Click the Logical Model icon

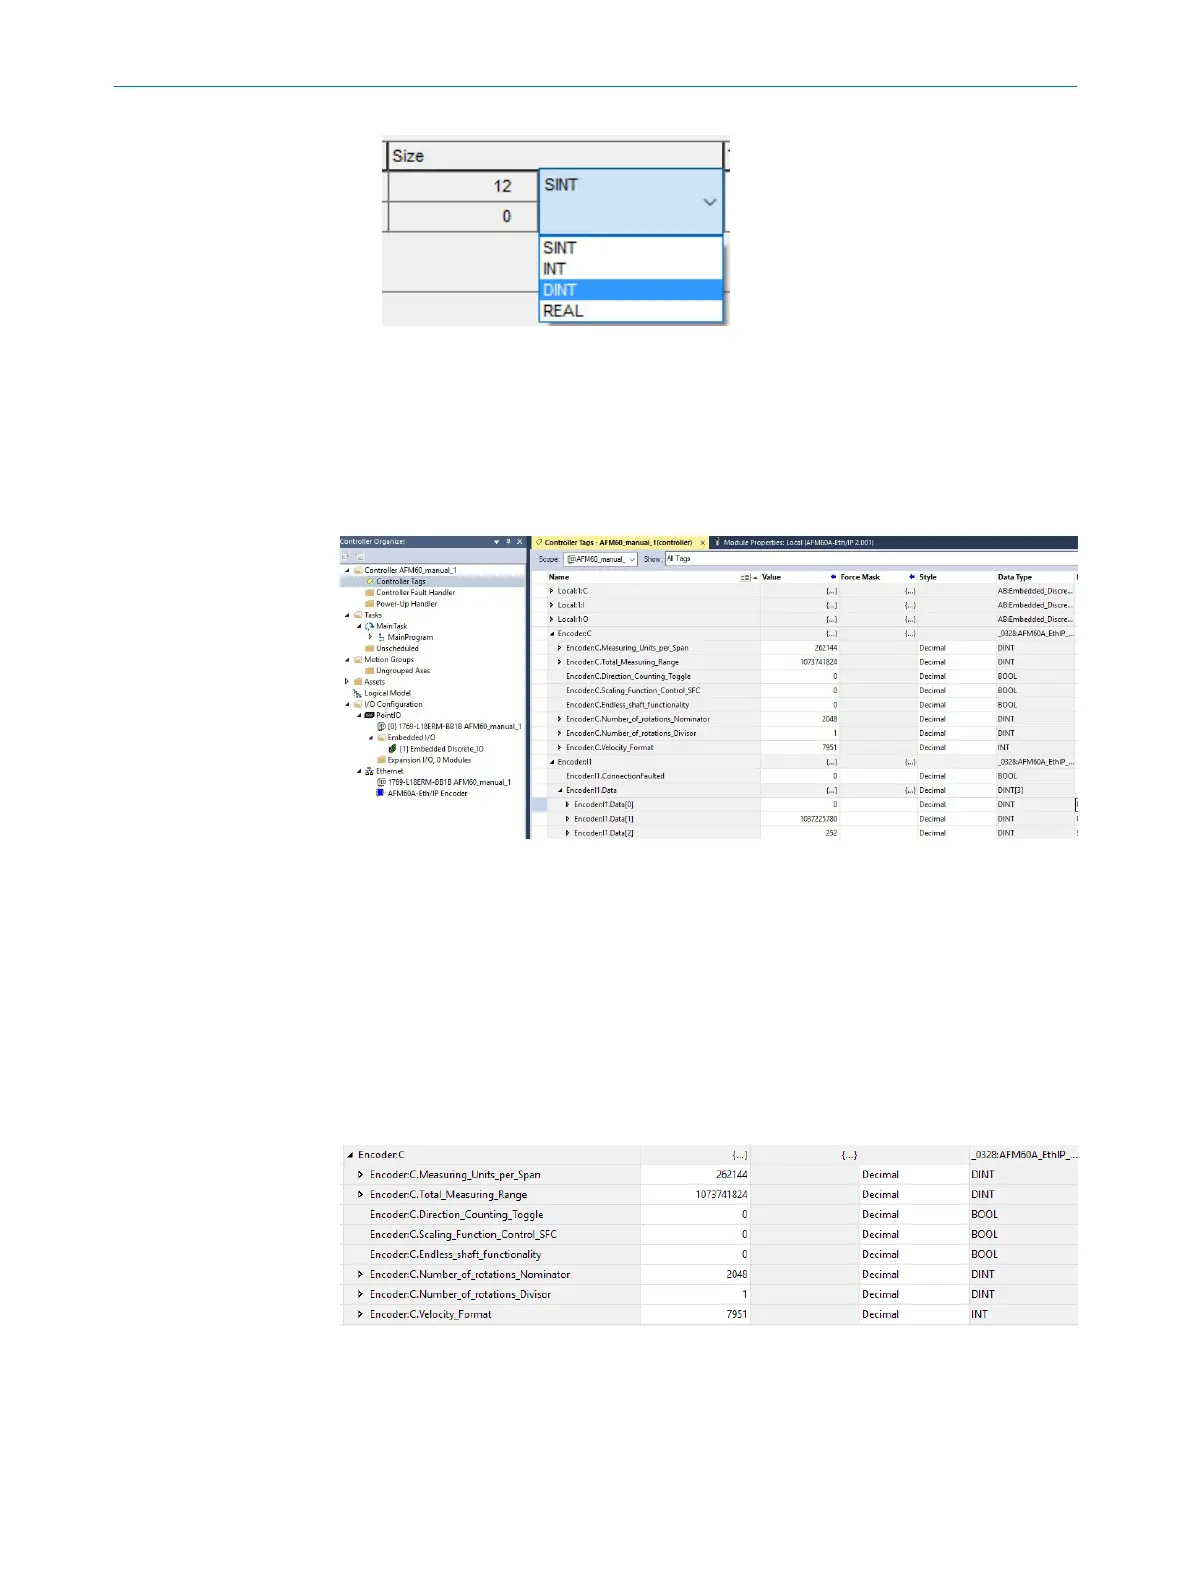pos(358,693)
